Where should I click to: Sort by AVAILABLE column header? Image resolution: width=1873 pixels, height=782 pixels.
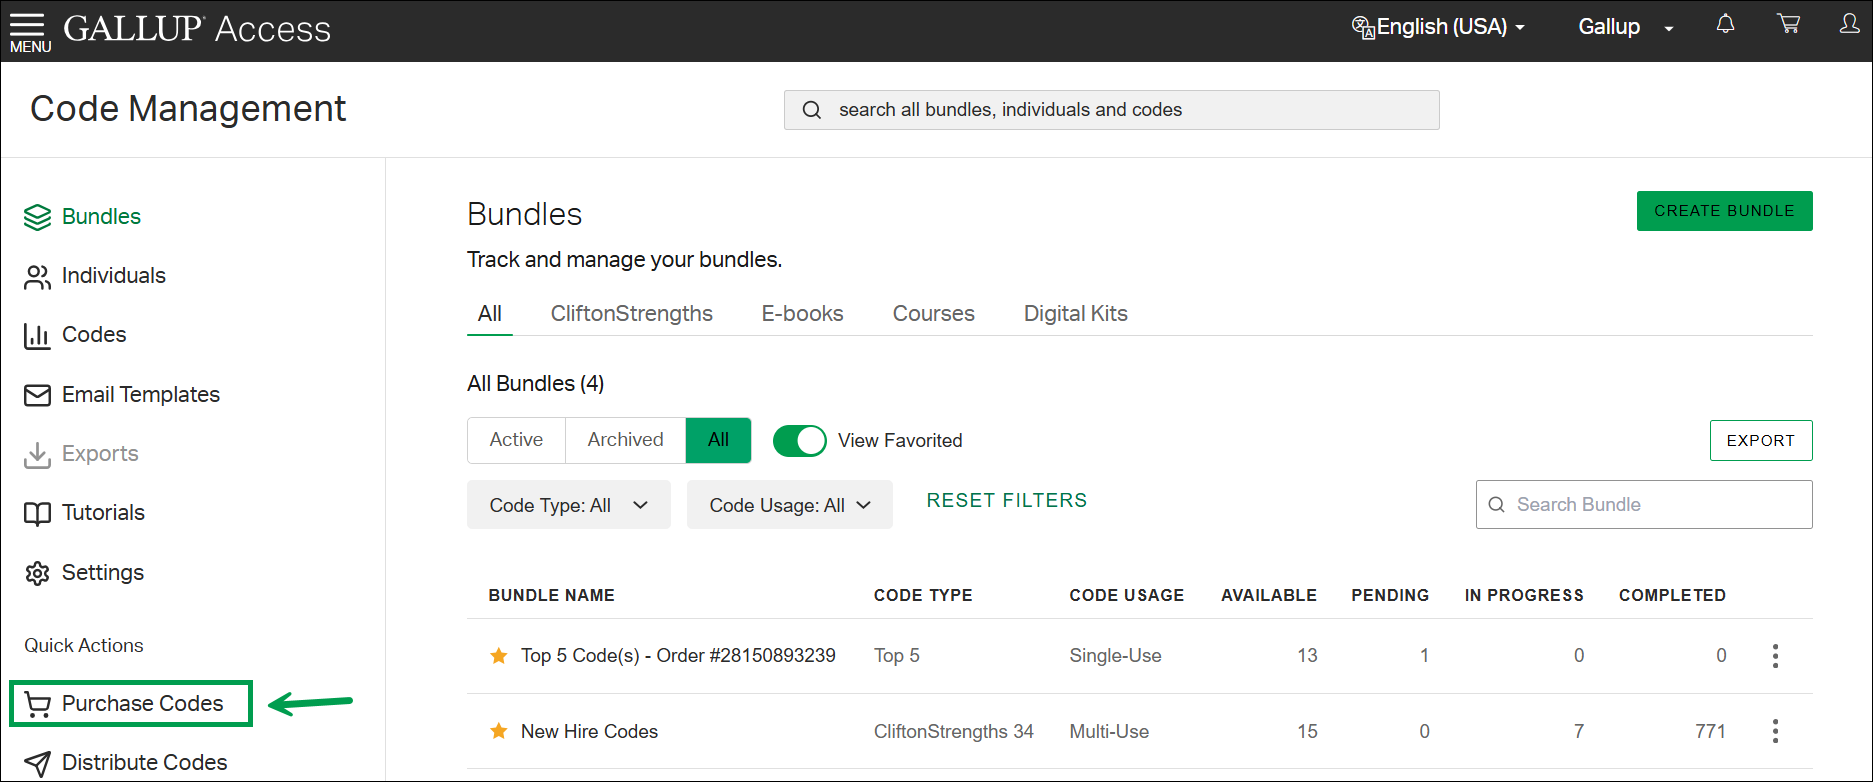click(x=1269, y=596)
